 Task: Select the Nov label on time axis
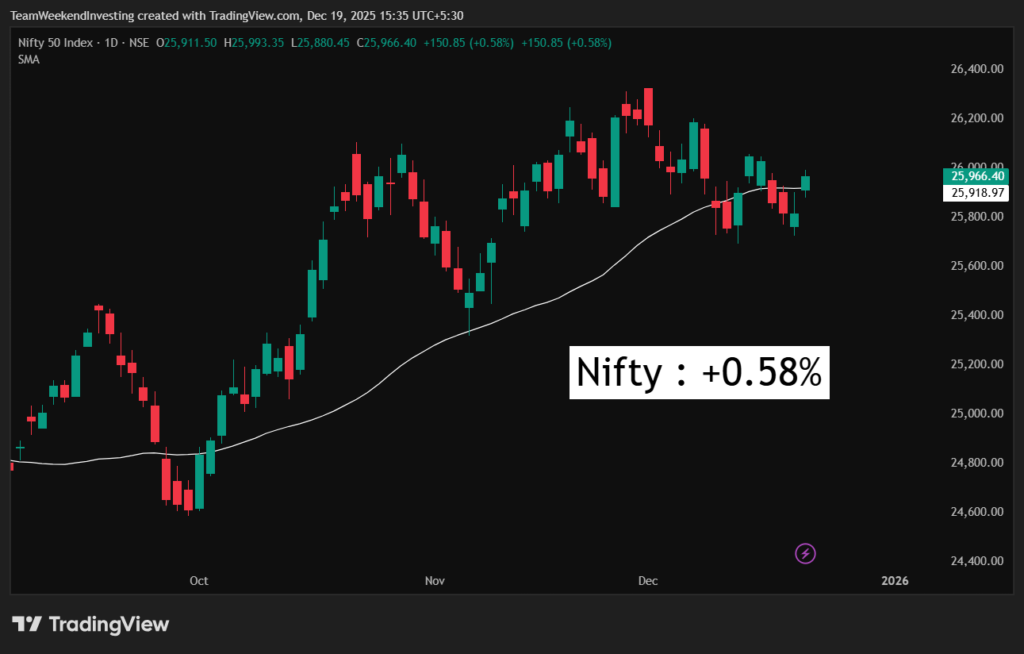pos(434,580)
